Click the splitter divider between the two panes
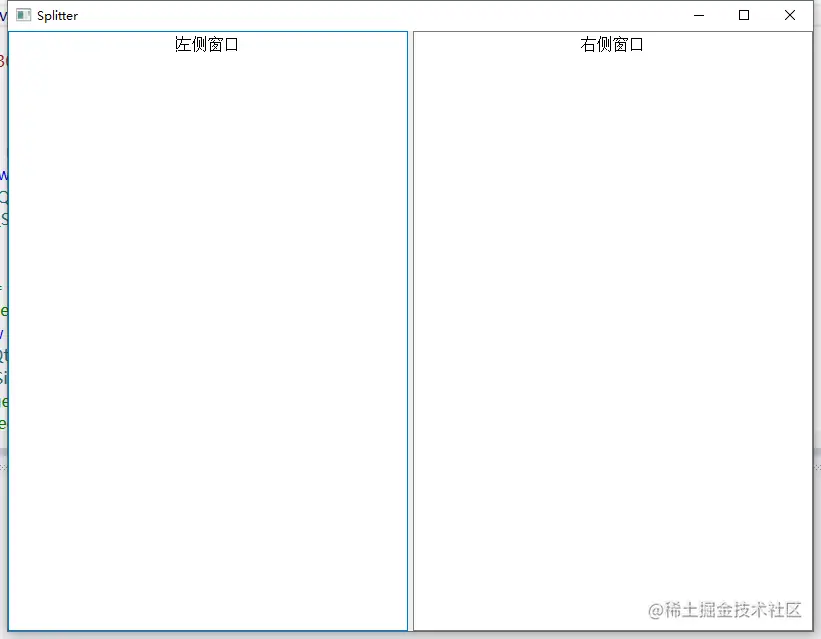 click(413, 330)
